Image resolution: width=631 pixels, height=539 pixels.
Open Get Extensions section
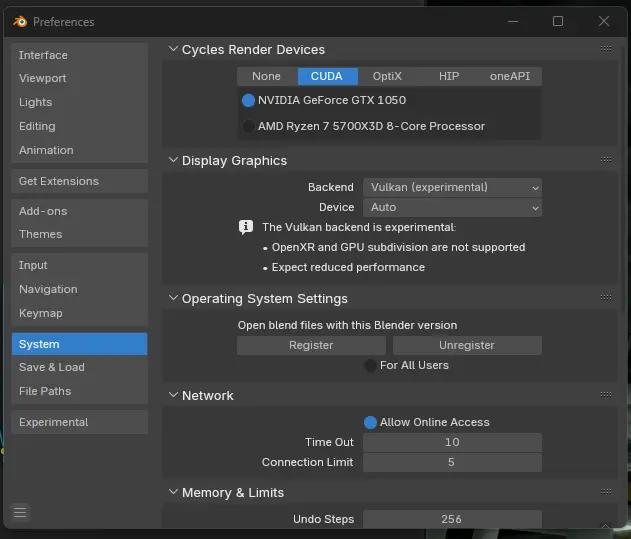(x=79, y=181)
